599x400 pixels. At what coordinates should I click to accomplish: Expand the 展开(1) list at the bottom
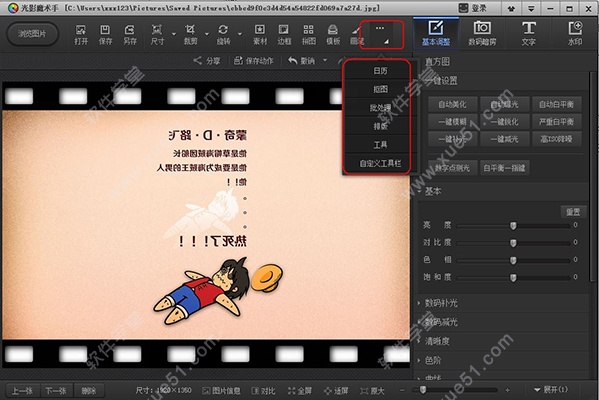click(551, 390)
